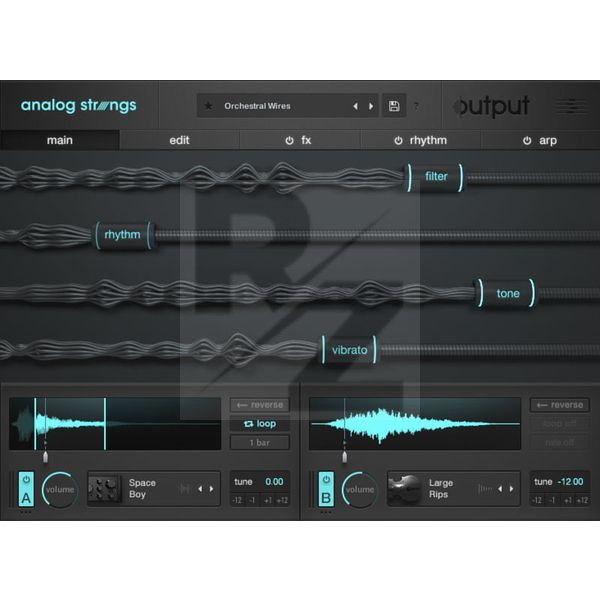
Task: Open the Large Rips source name browser
Action: tap(441, 489)
